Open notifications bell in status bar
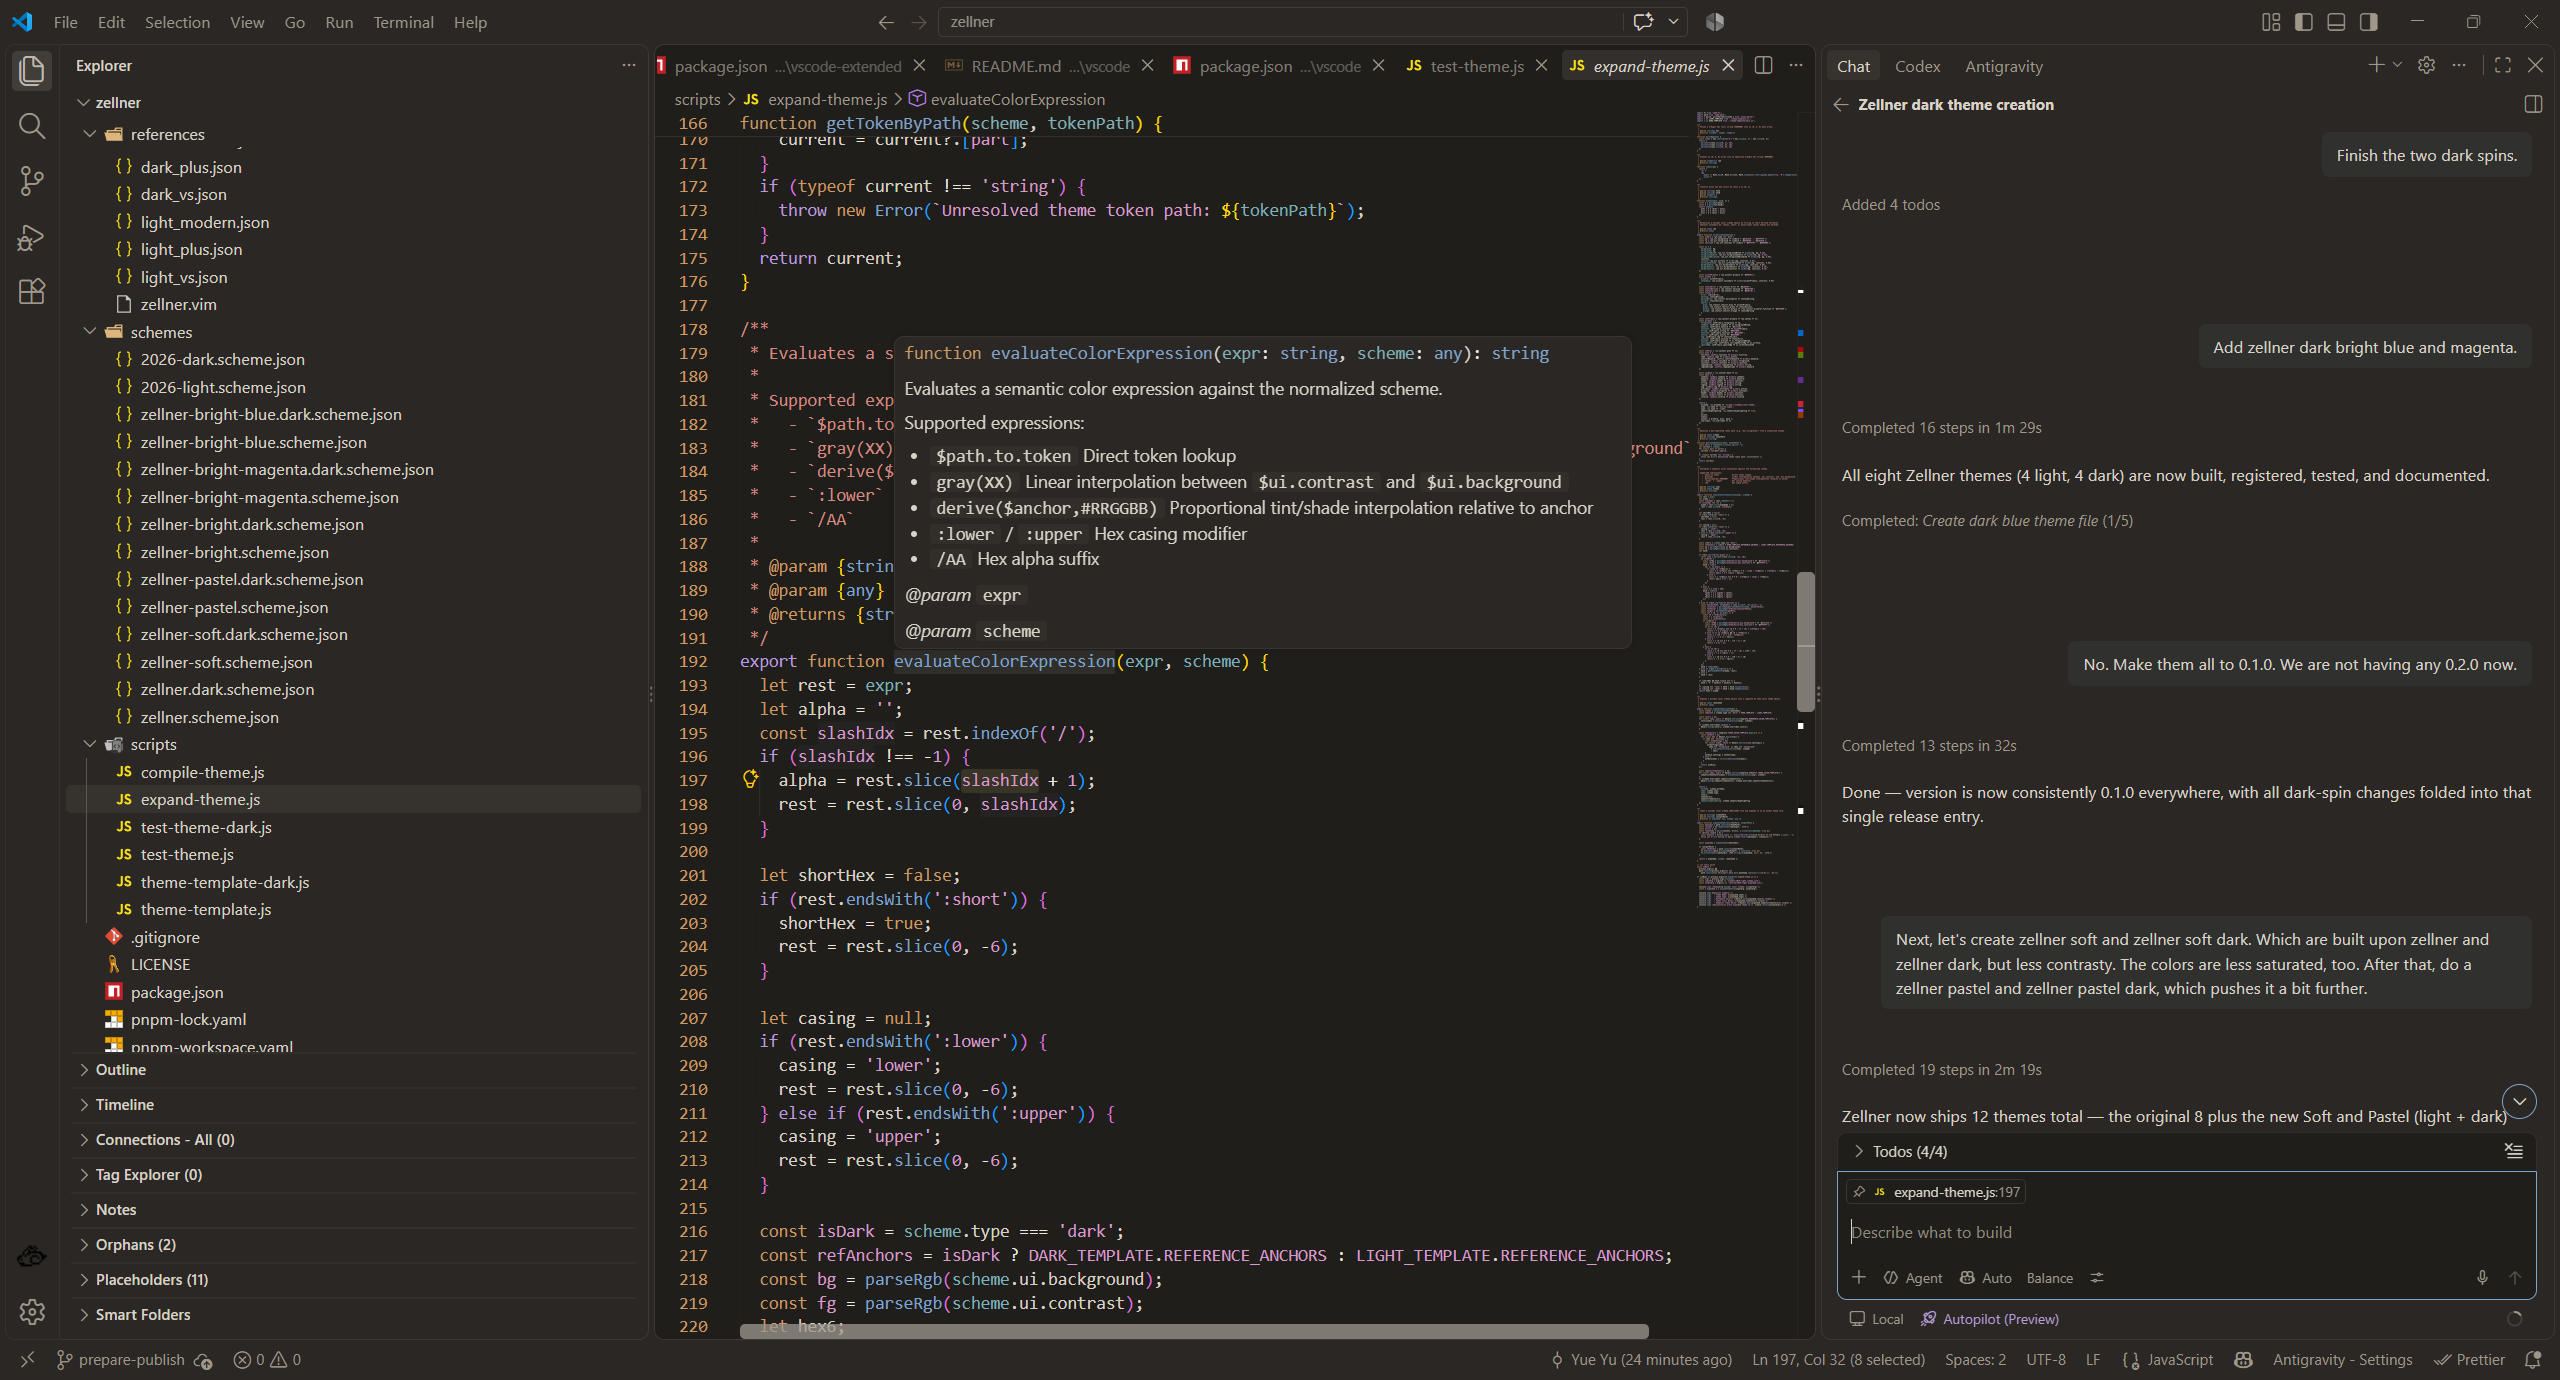Viewport: 2560px width, 1380px height. [x=2533, y=1359]
